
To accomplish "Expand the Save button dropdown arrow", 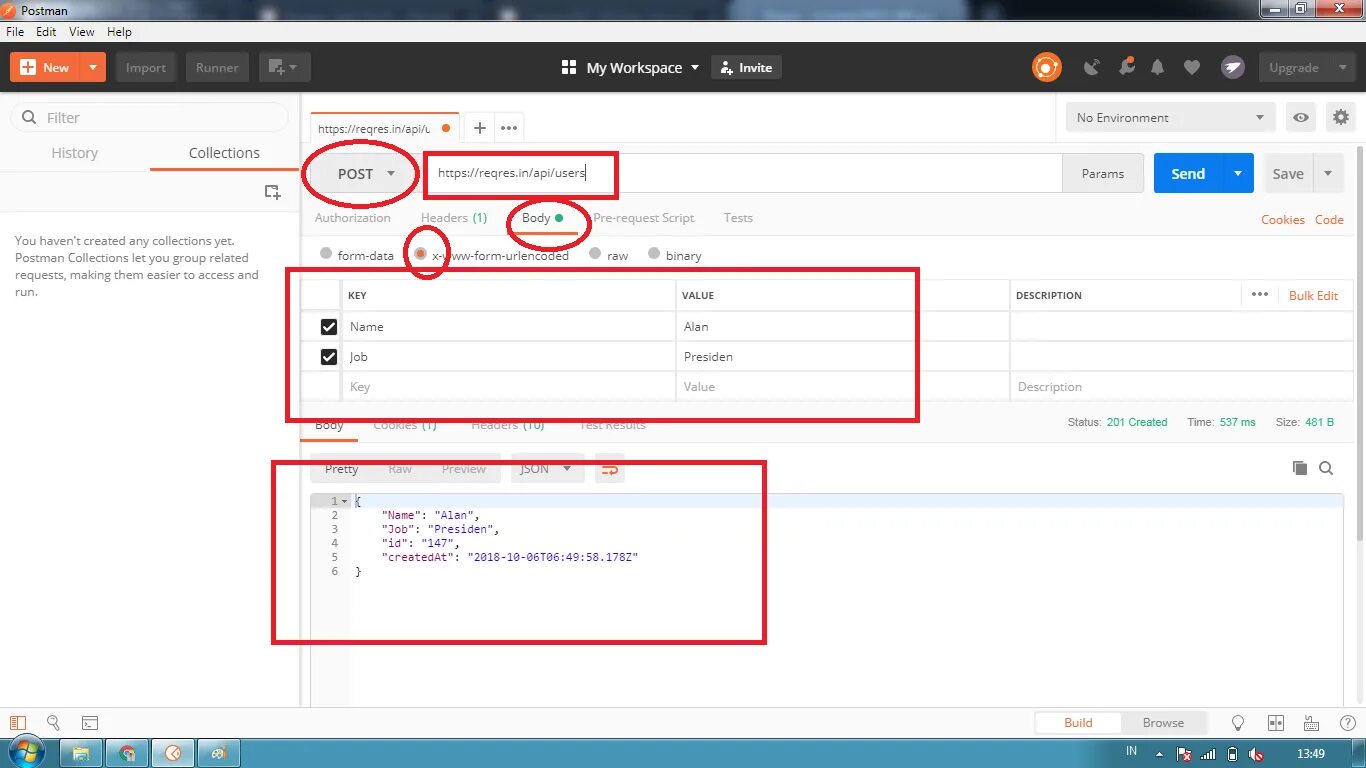I will click(x=1328, y=174).
